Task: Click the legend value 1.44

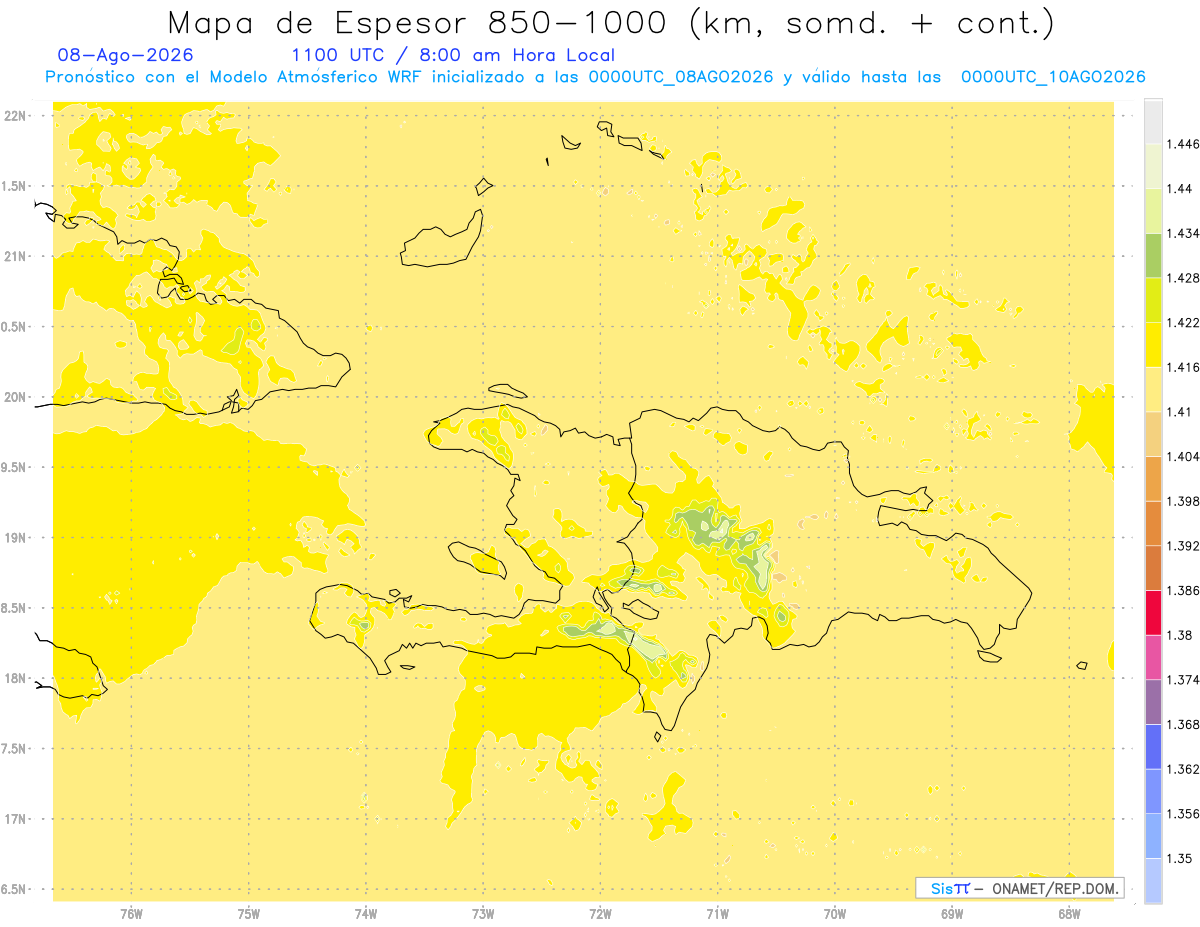Action: pyautogui.click(x=1180, y=188)
